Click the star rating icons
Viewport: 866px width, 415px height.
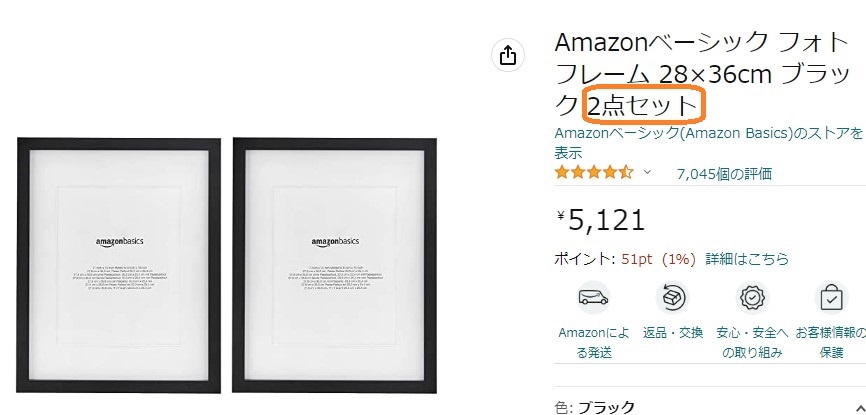594,173
